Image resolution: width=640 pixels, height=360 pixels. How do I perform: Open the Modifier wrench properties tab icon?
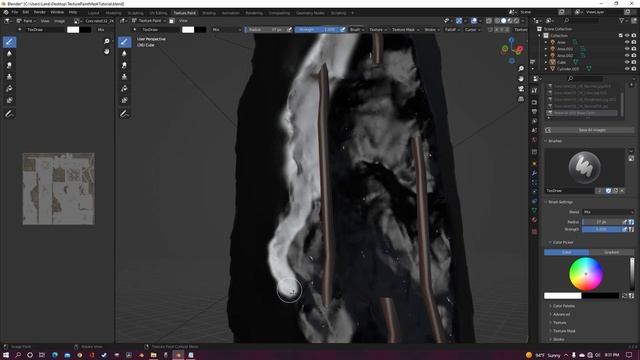coord(534,173)
